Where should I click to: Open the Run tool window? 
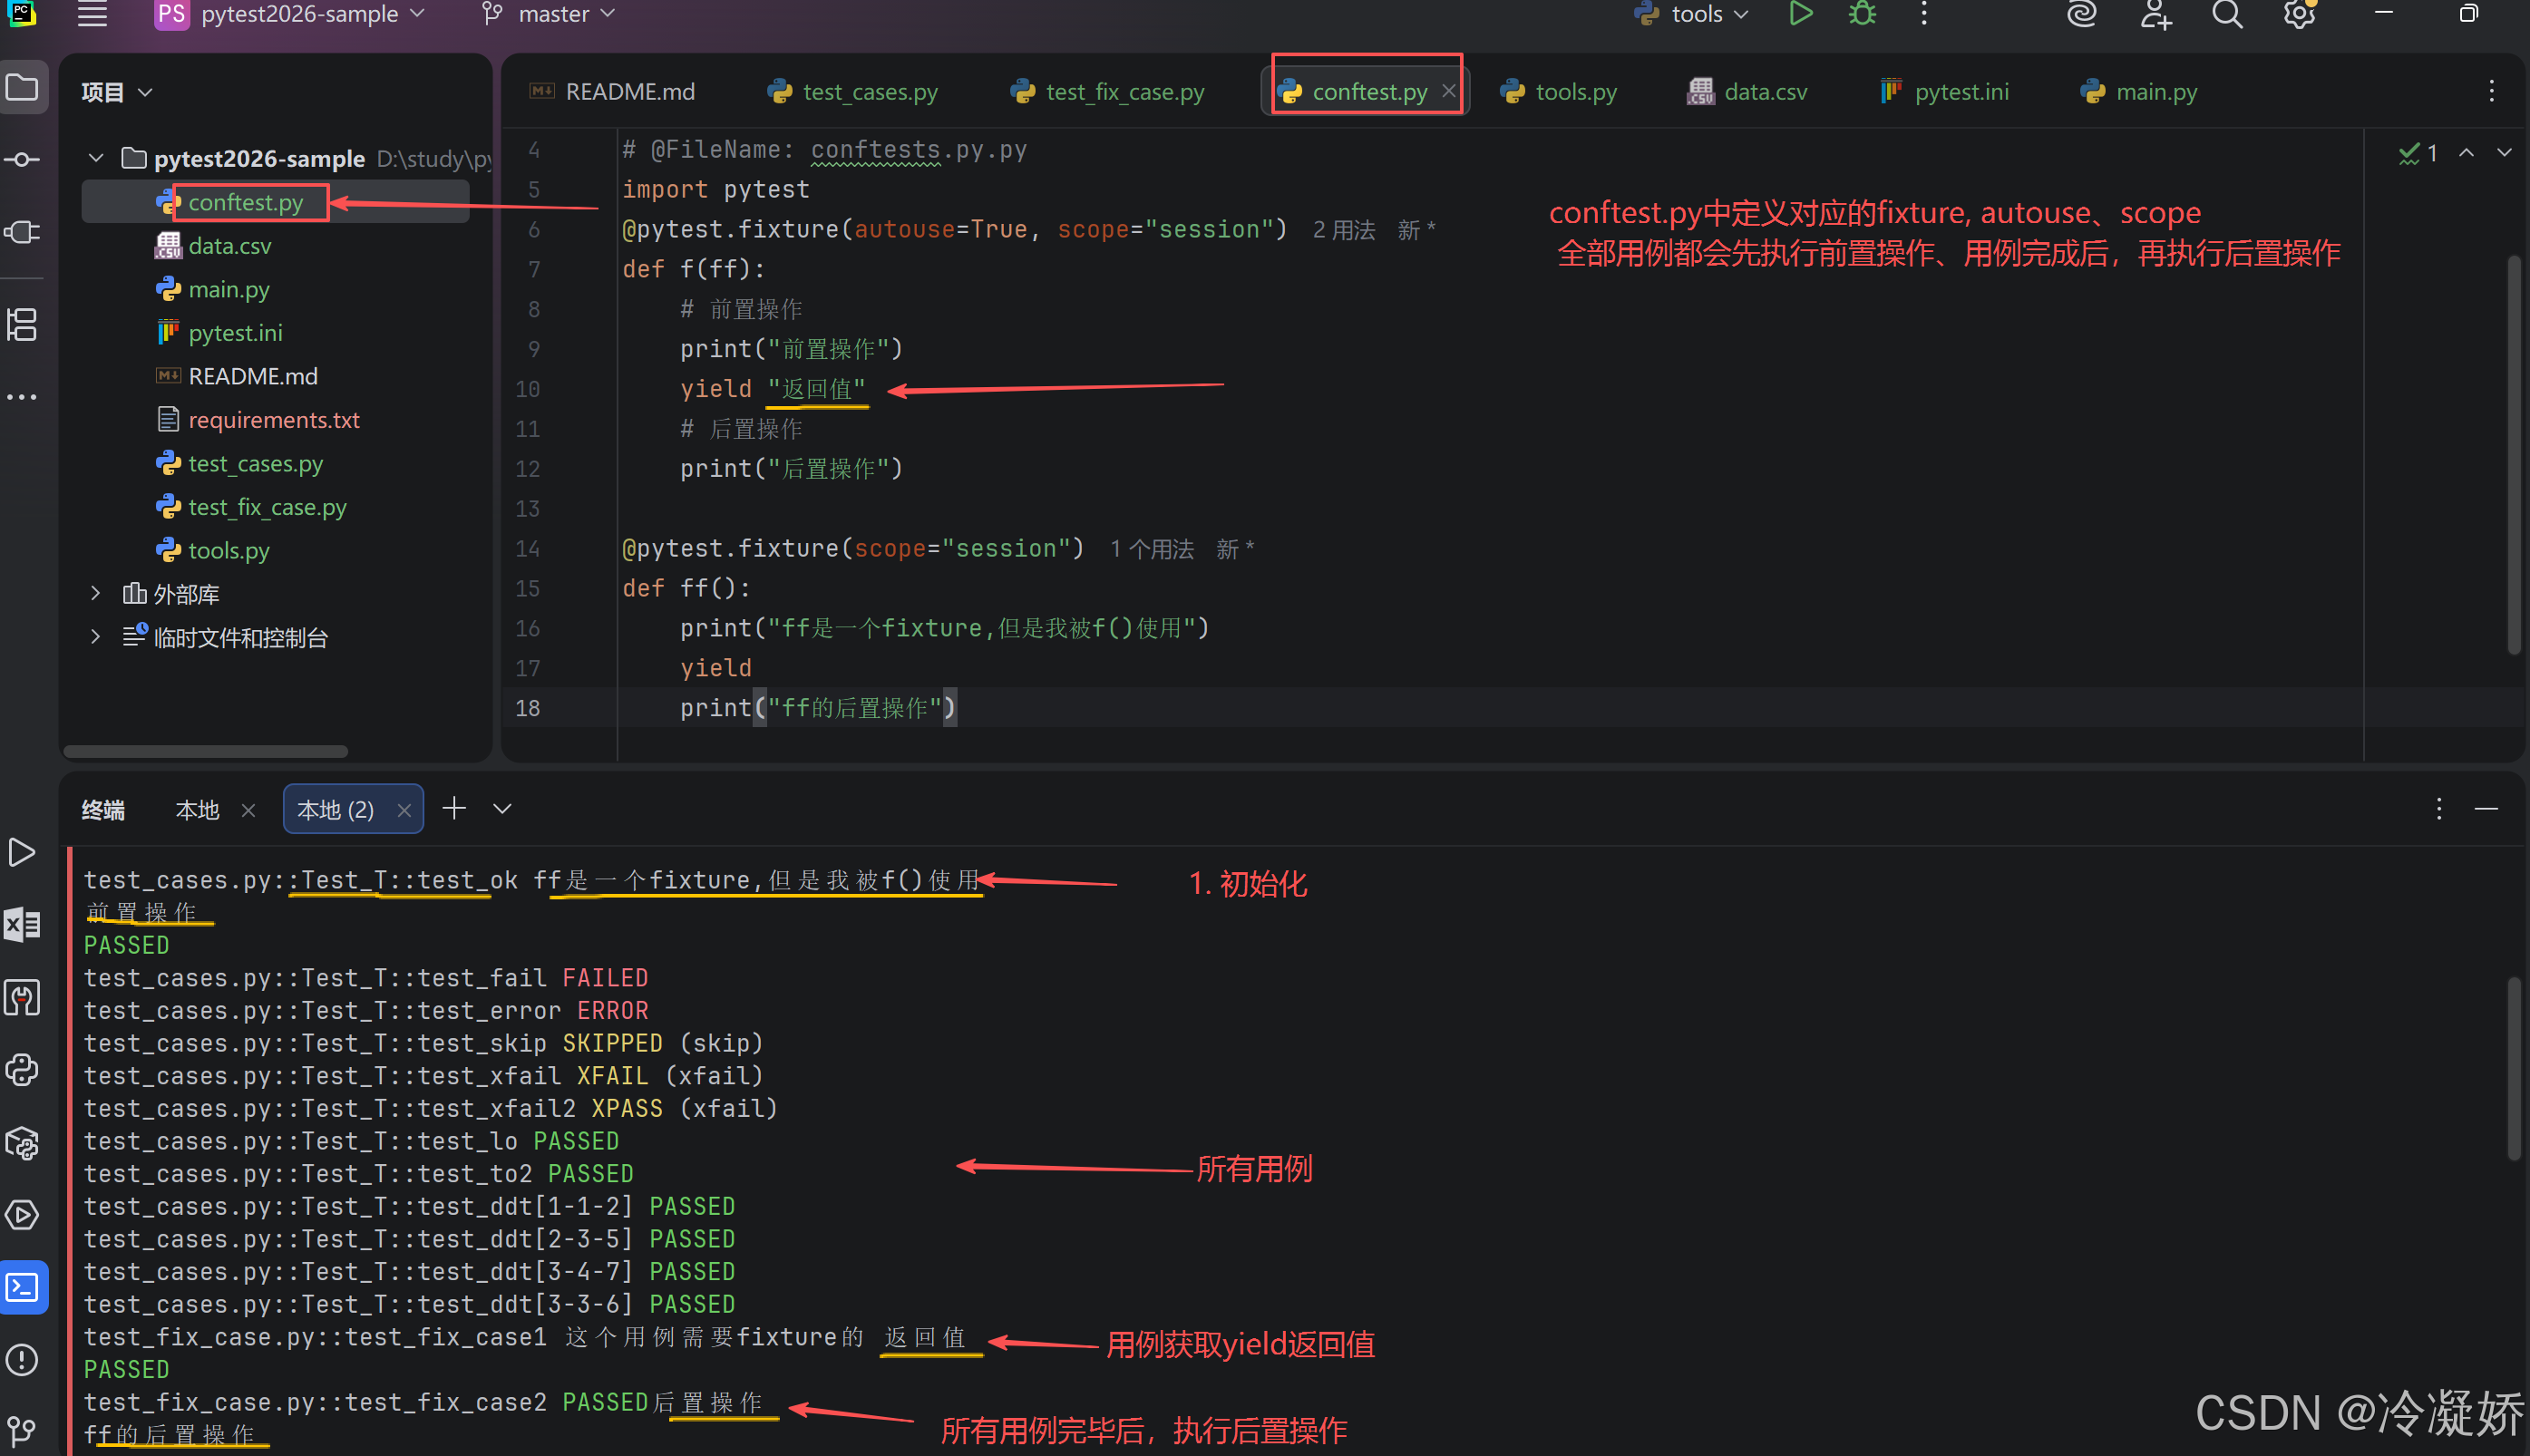point(22,852)
